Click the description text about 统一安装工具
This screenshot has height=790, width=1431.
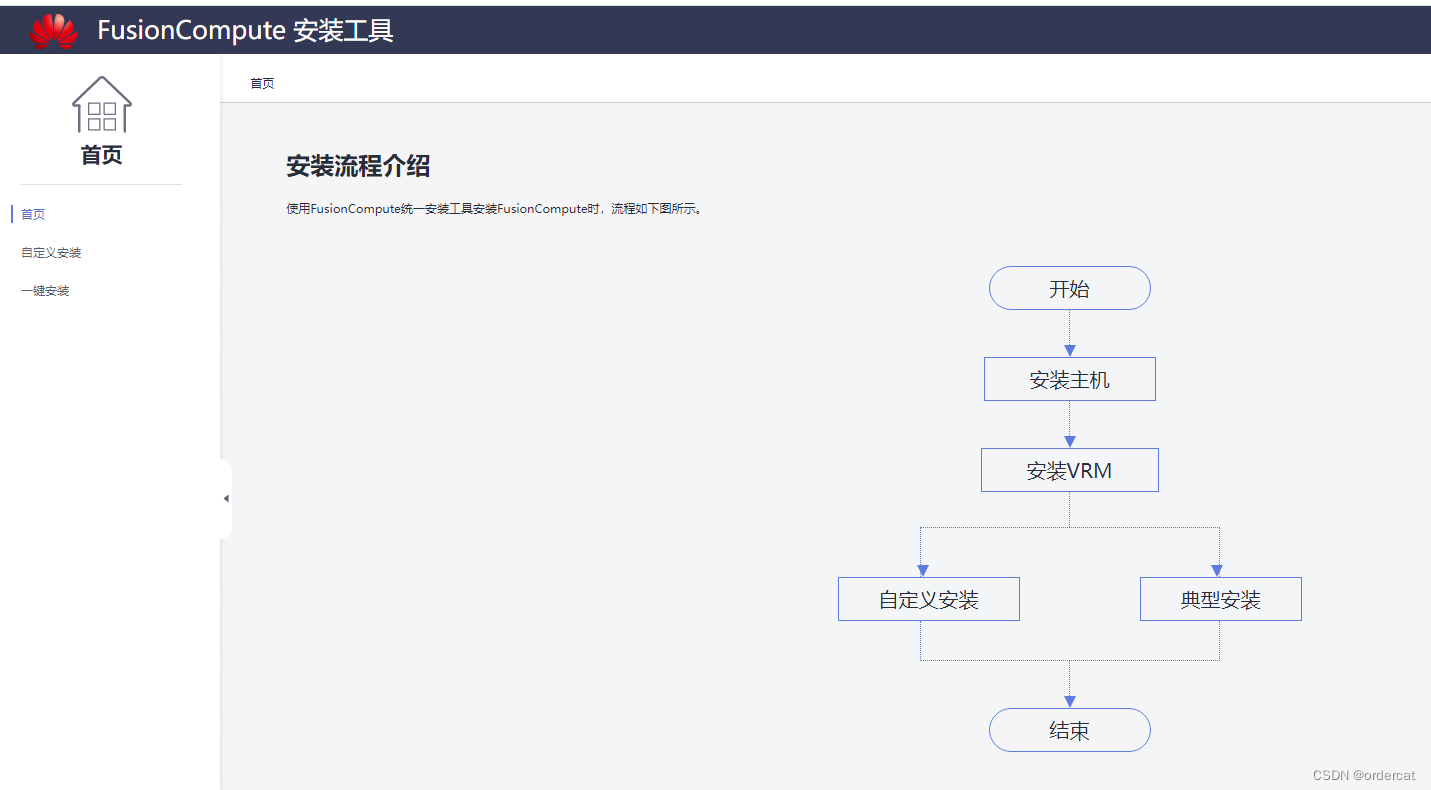tap(495, 210)
